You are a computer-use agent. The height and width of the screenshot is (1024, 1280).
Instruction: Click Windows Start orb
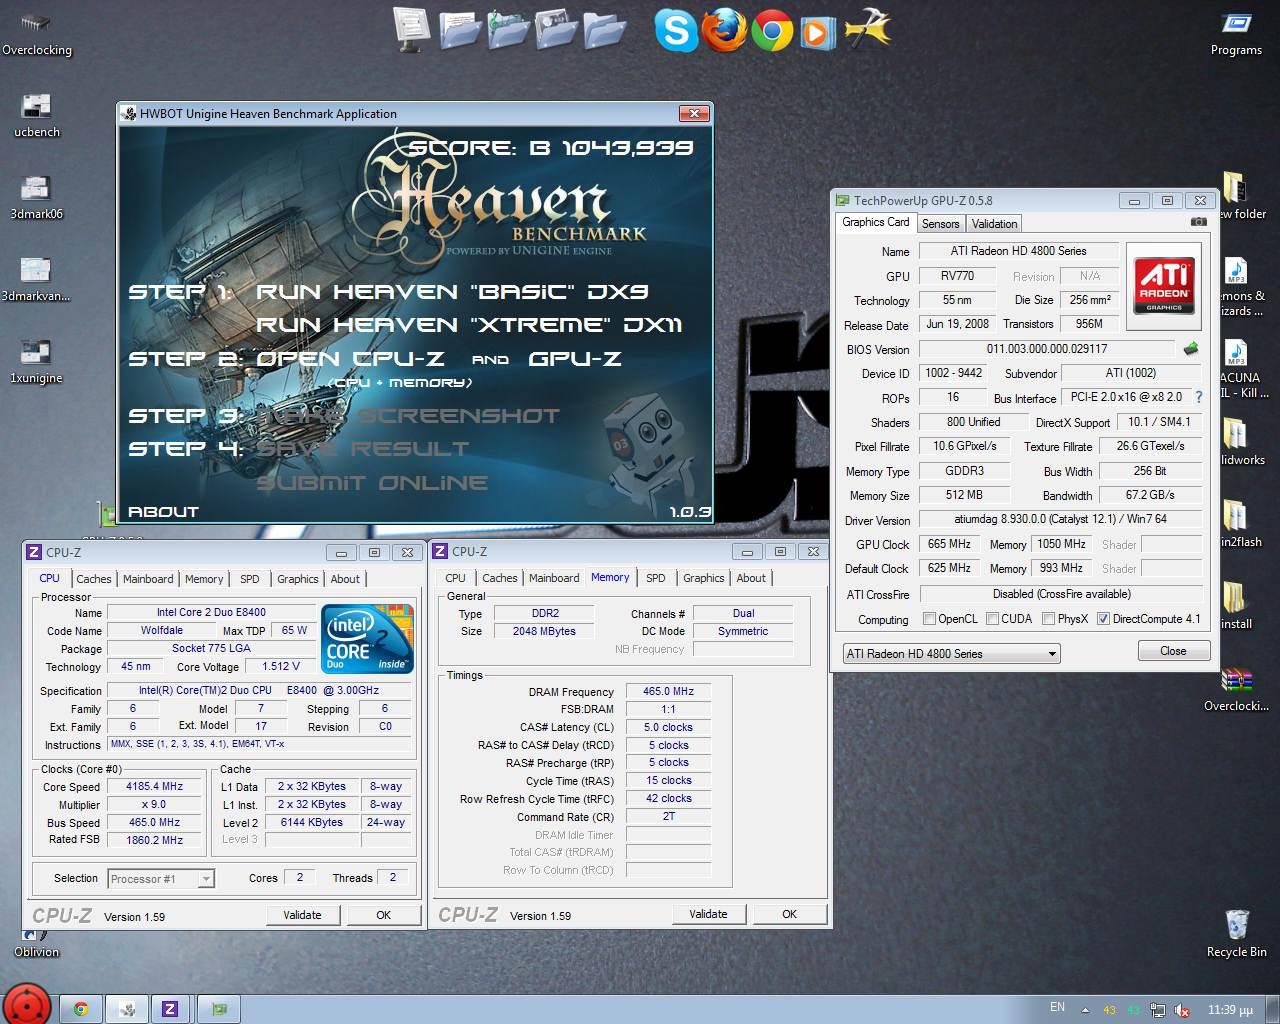tap(26, 1004)
